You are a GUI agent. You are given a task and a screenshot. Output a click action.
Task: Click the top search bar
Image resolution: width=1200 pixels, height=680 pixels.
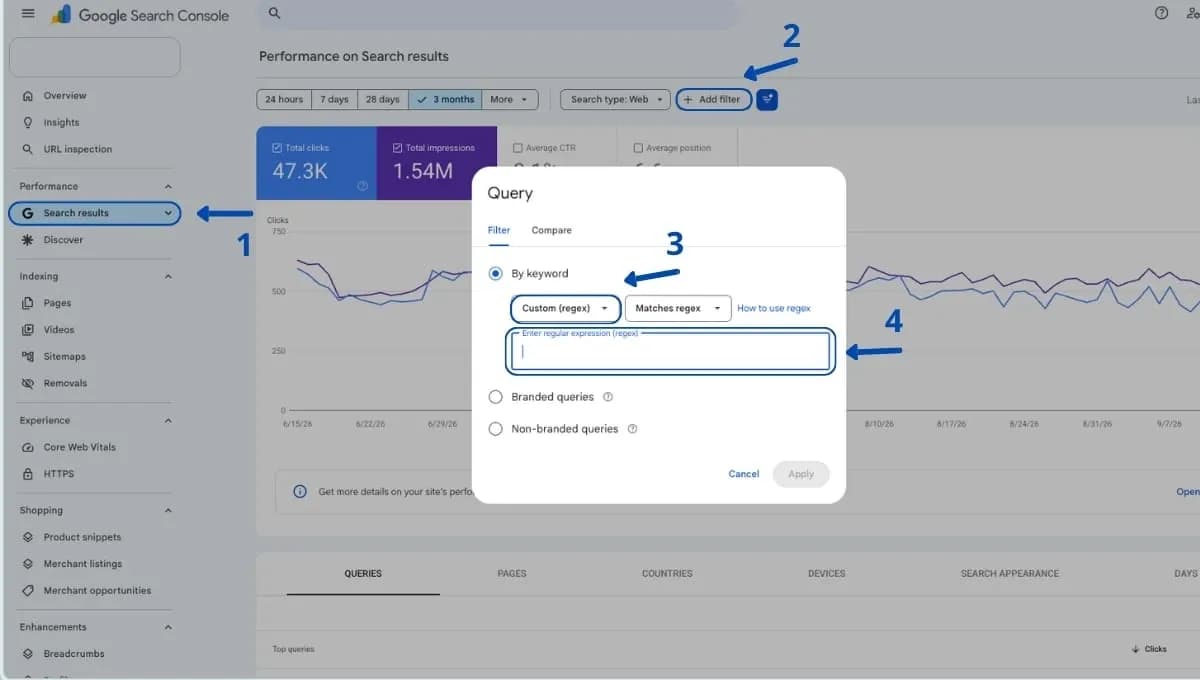pyautogui.click(x=497, y=14)
